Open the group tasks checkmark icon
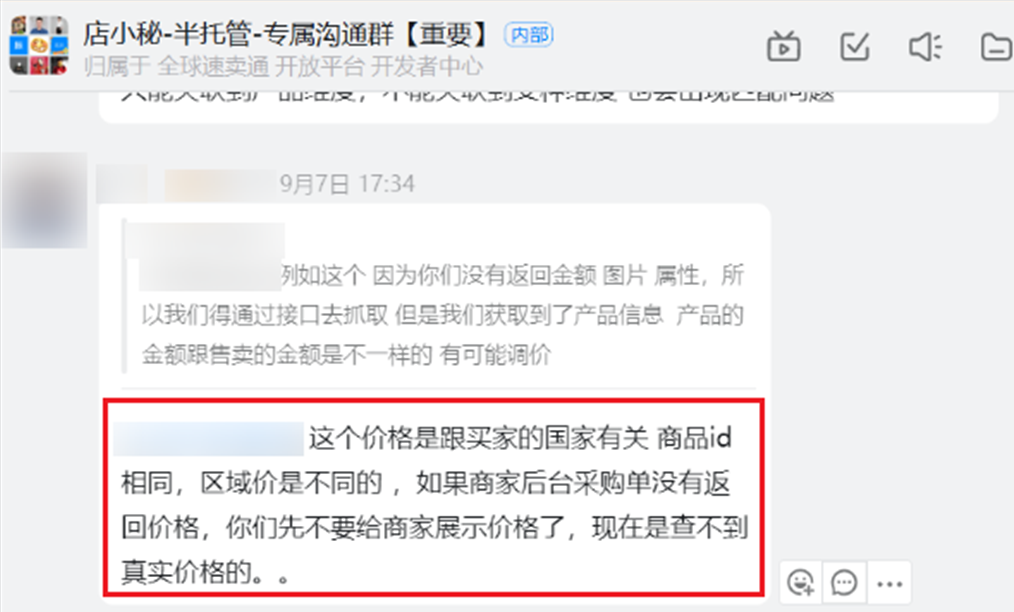Viewport: 1014px width, 612px height. 854,47
